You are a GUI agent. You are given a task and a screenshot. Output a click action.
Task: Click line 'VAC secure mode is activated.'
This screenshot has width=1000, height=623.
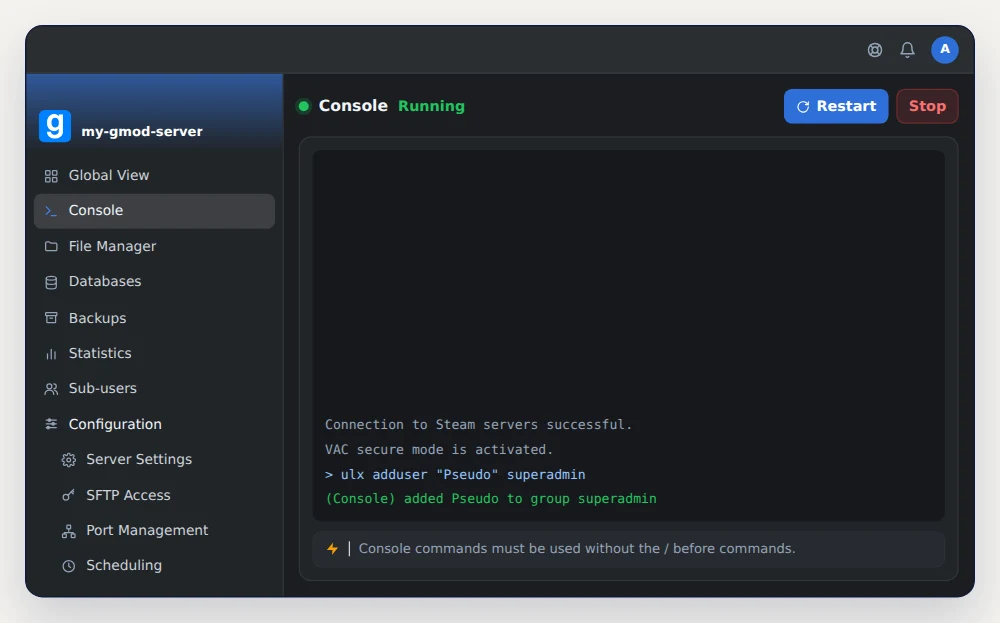point(439,450)
